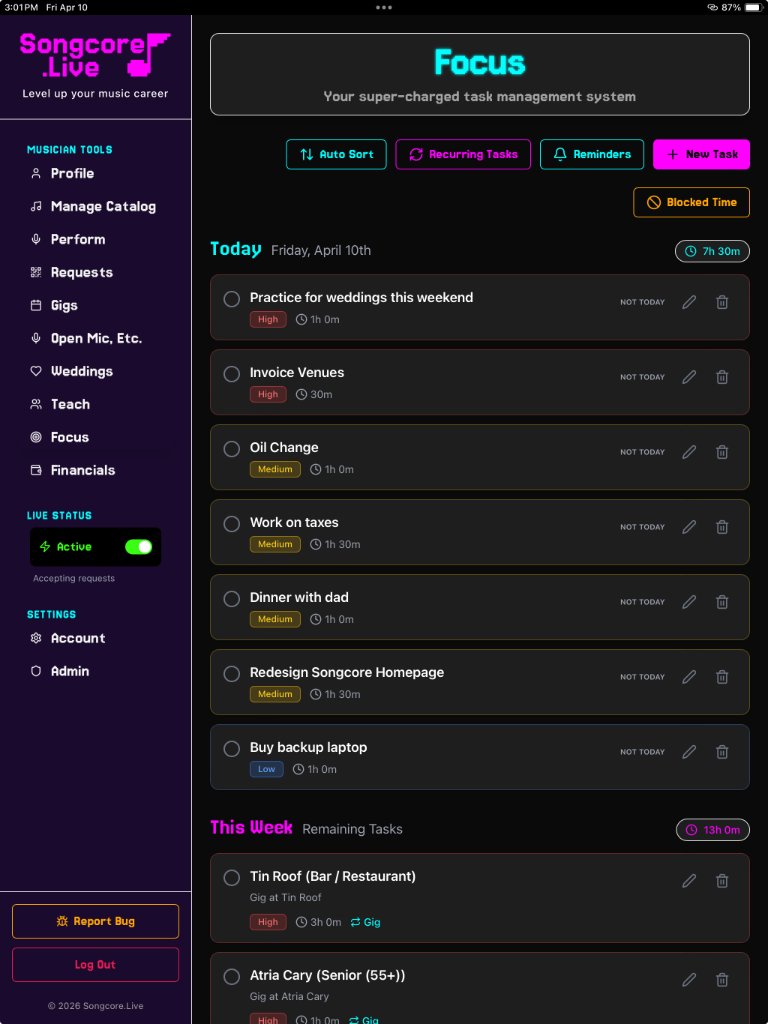This screenshot has height=1024, width=768.
Task: Edit the Oil Change task
Action: click(689, 452)
